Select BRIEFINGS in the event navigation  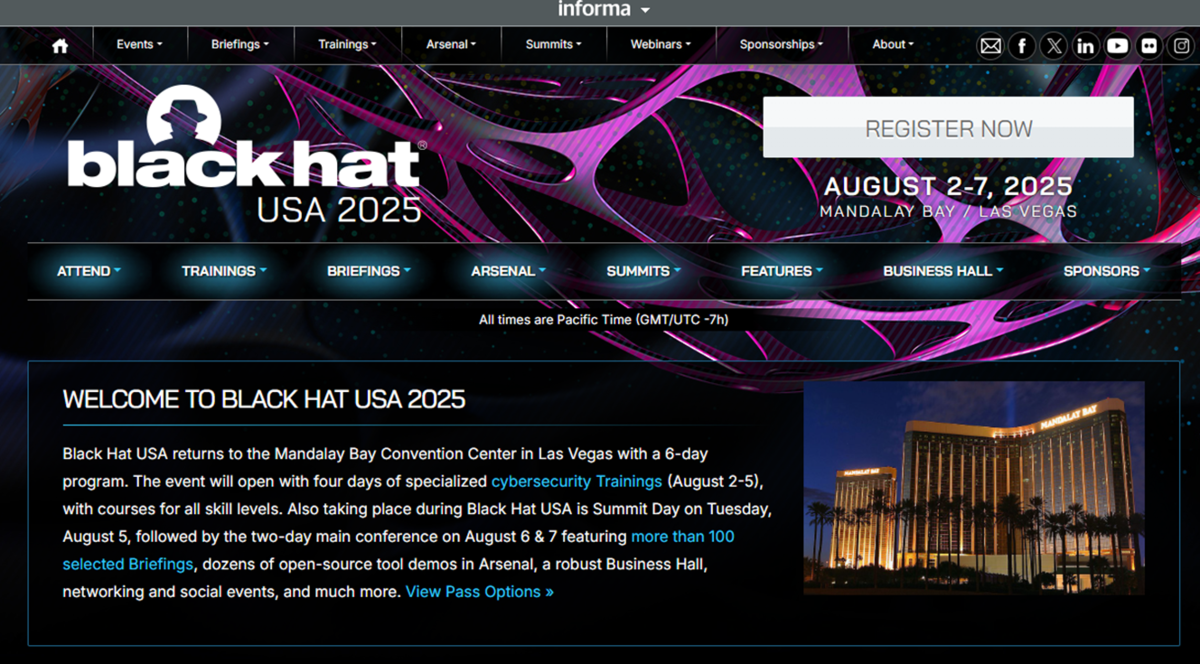pyautogui.click(x=369, y=271)
